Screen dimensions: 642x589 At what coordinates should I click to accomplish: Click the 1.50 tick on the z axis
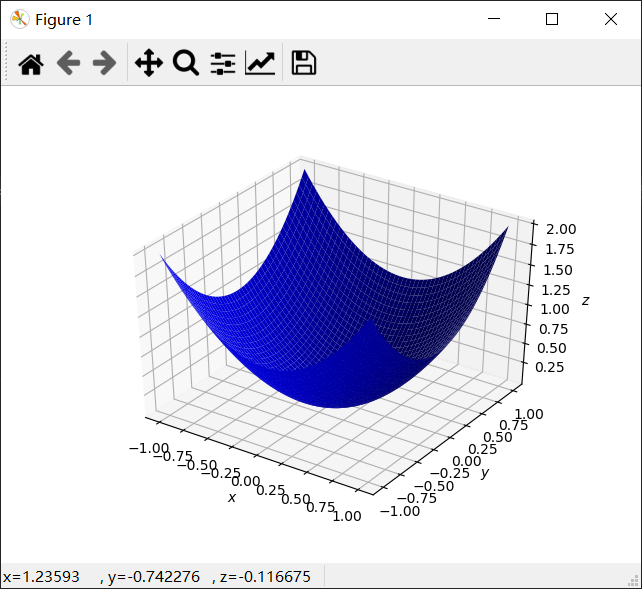(558, 270)
